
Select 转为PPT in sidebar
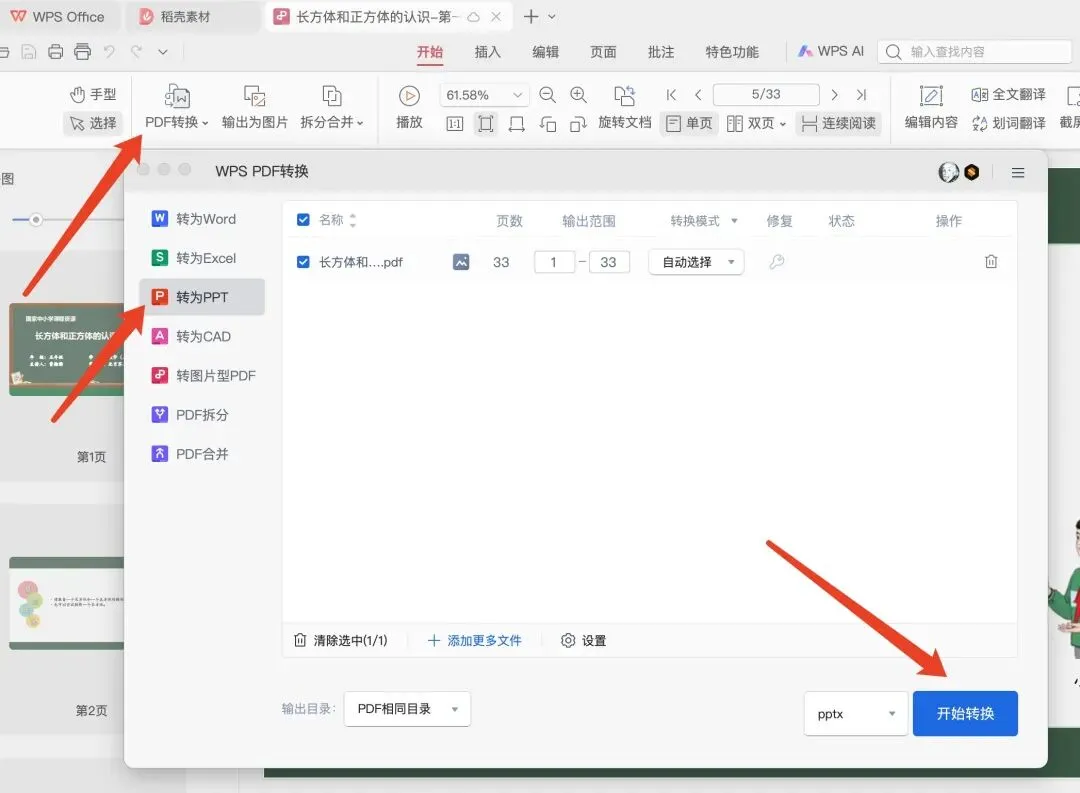click(x=202, y=297)
